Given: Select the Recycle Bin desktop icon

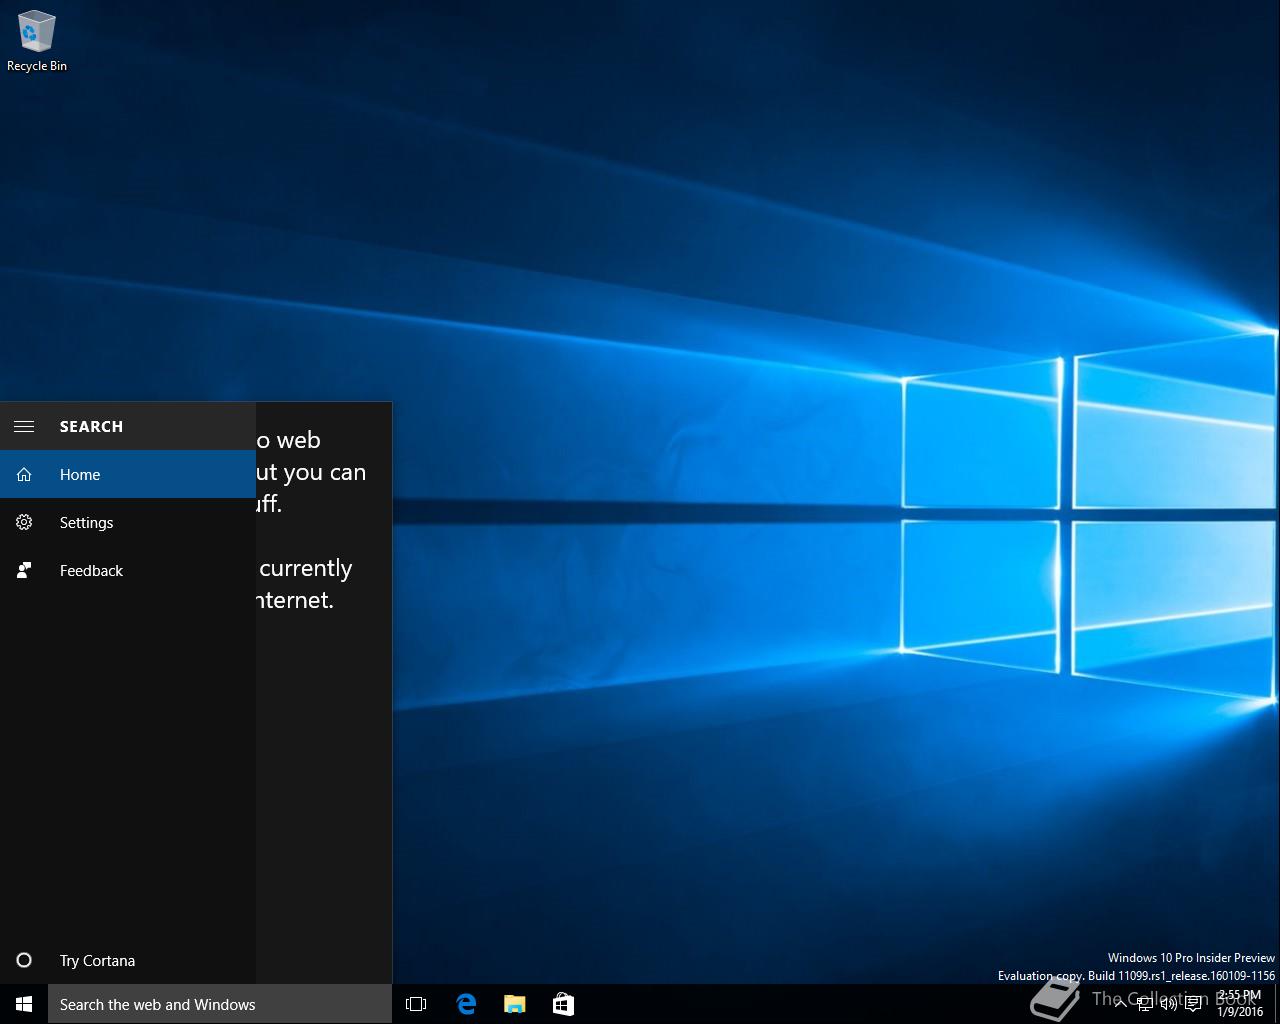Looking at the screenshot, I should (x=37, y=42).
